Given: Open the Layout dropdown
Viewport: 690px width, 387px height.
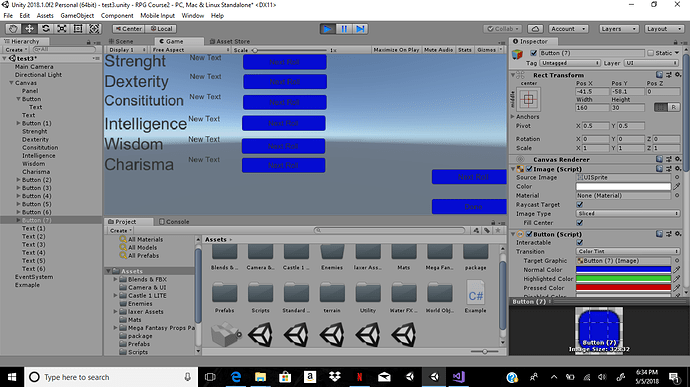Looking at the screenshot, I should click(x=664, y=29).
